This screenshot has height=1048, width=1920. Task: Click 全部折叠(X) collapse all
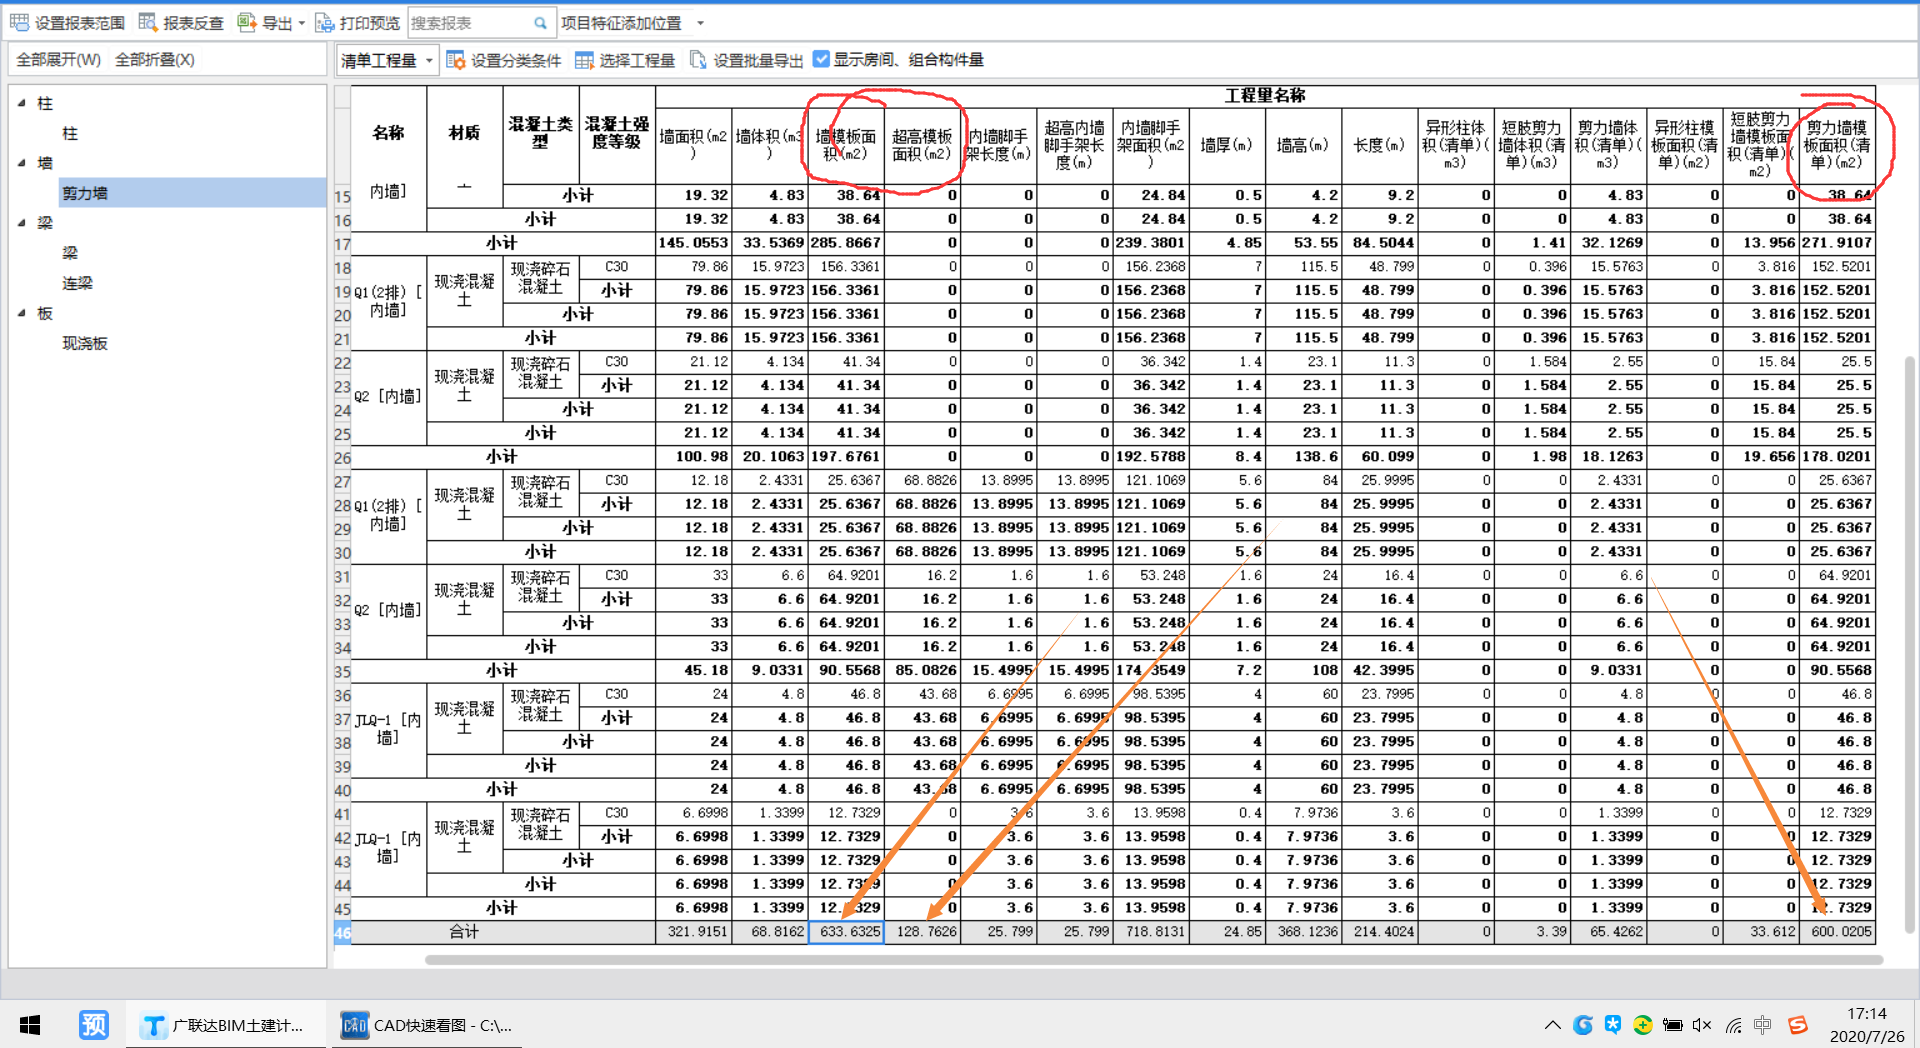(x=154, y=59)
